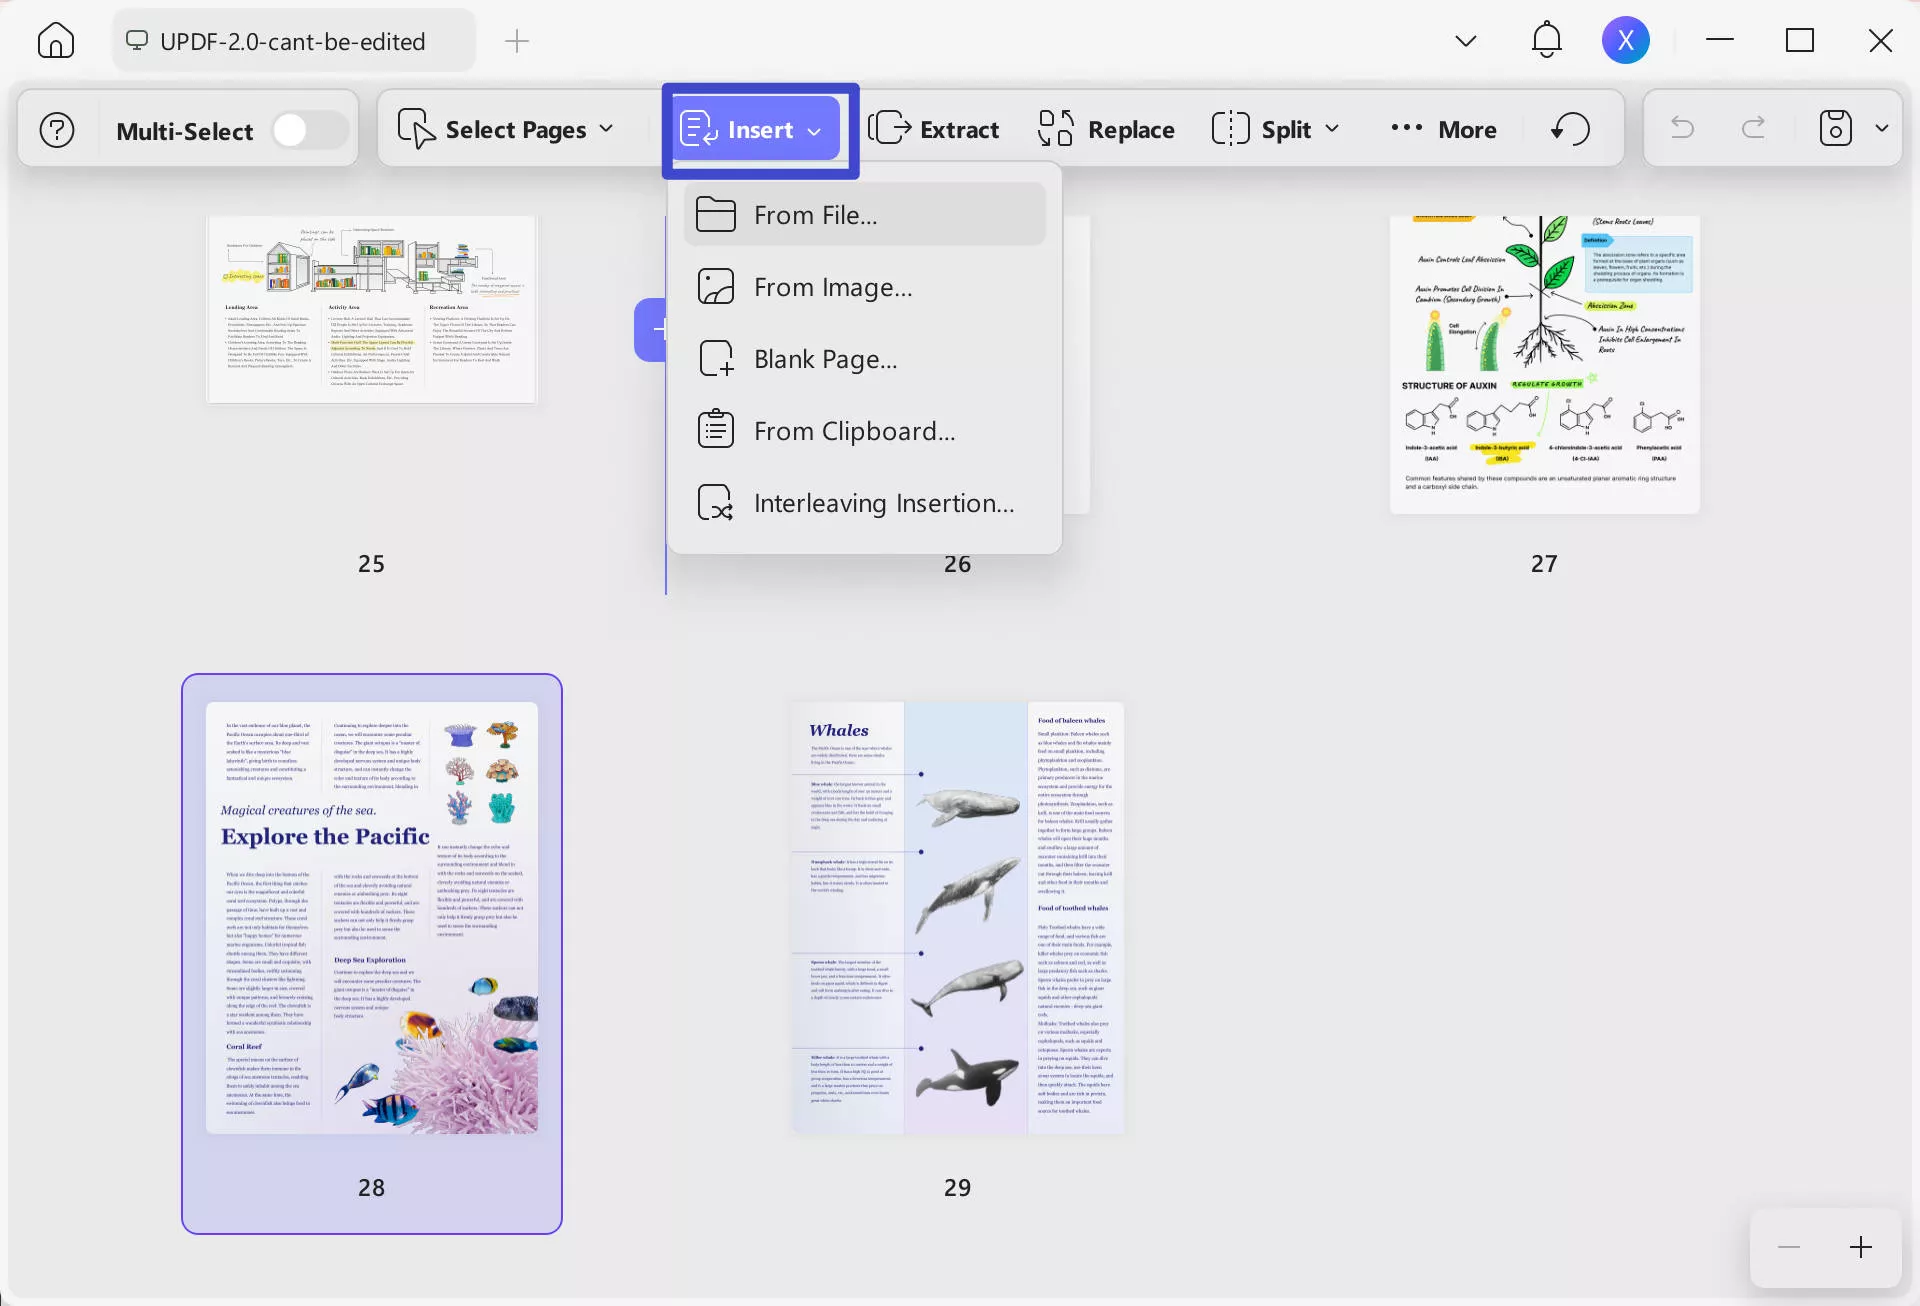Open the Extract pages tool
This screenshot has width=1920, height=1306.
pyautogui.click(x=935, y=128)
